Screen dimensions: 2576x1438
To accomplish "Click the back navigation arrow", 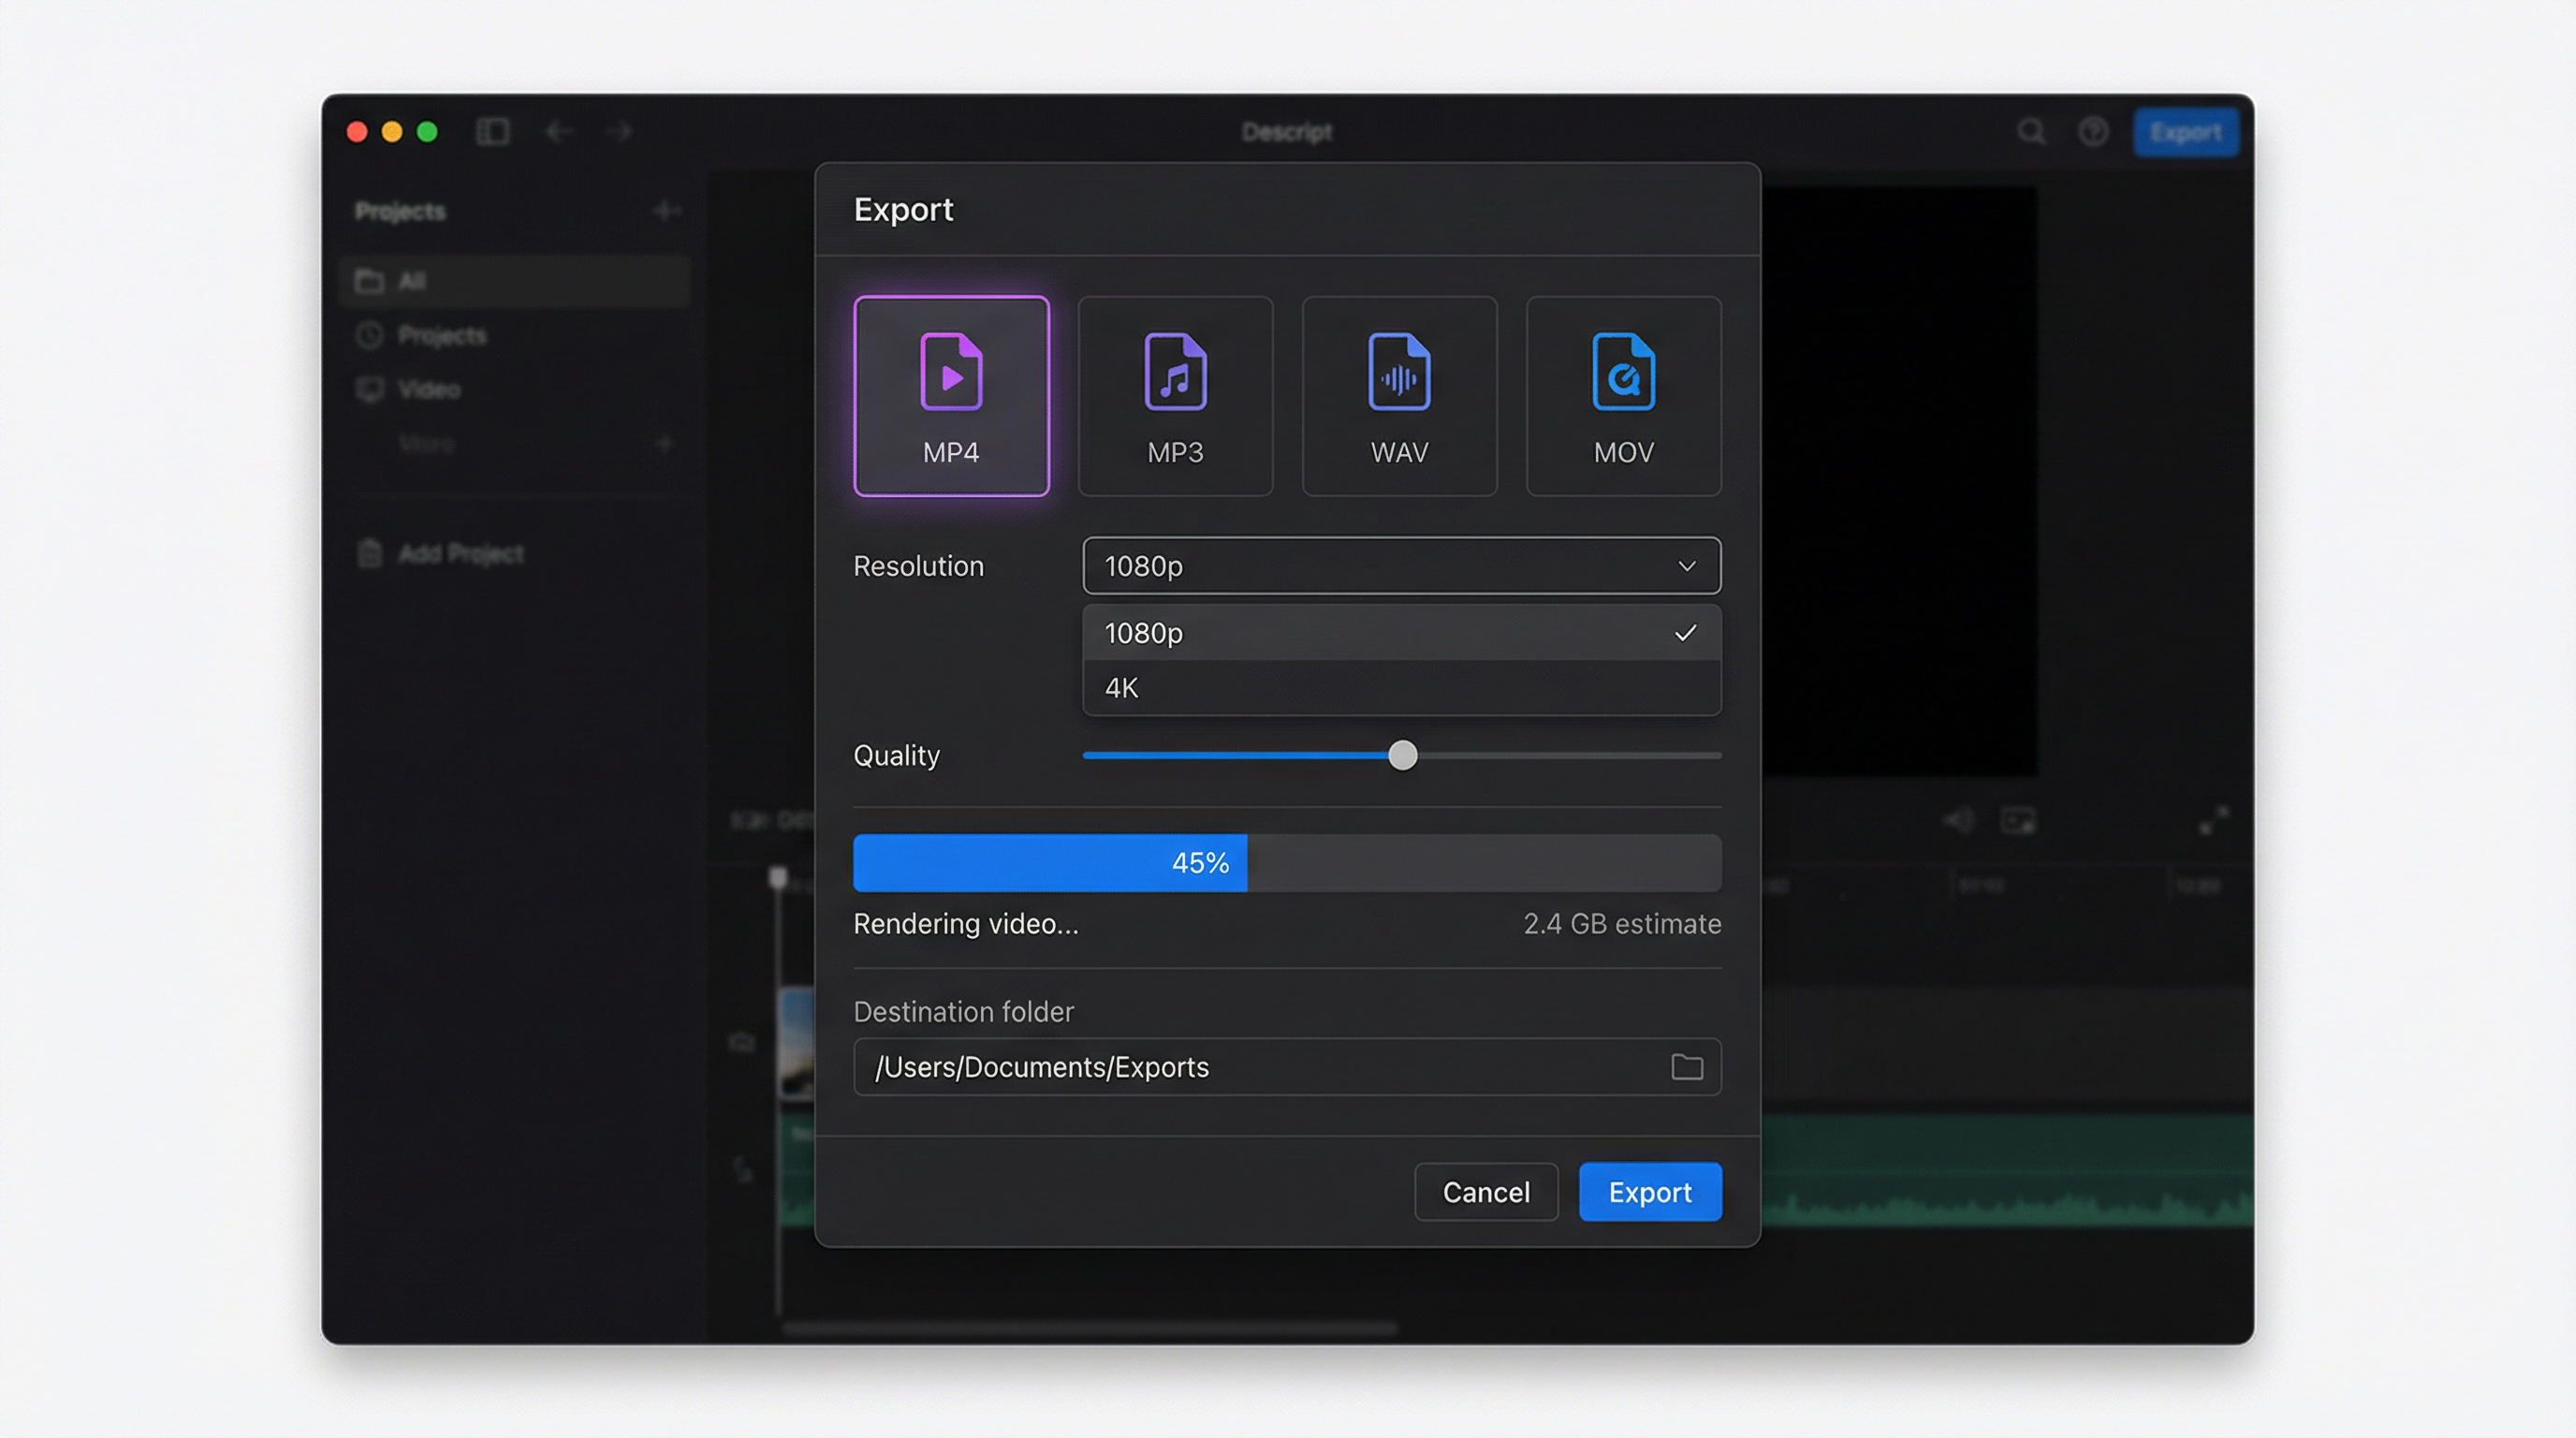I will [x=559, y=132].
